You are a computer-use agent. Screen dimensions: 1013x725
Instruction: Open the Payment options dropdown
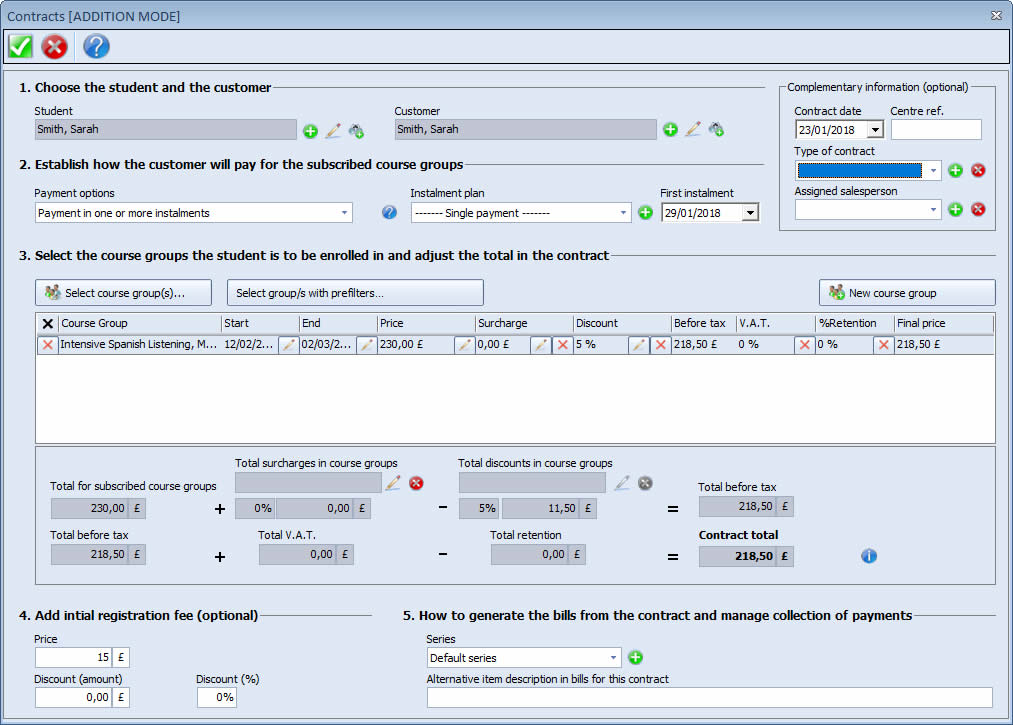pyautogui.click(x=344, y=213)
